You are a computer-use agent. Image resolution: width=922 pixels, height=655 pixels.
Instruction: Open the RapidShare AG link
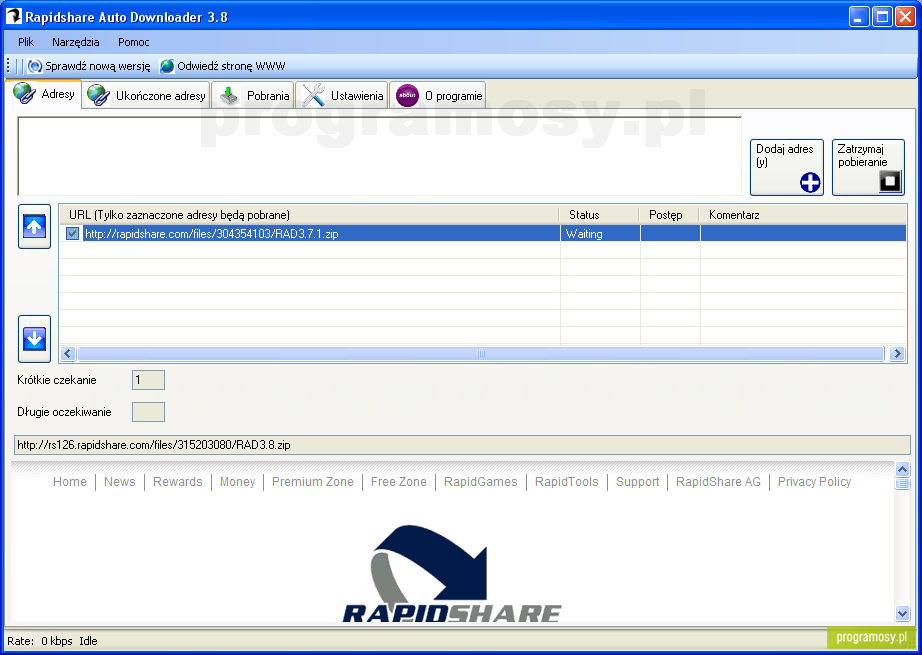point(718,482)
